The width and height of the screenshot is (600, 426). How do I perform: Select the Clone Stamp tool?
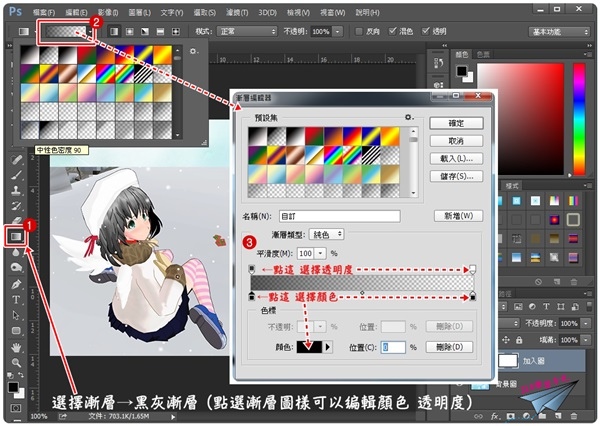pyautogui.click(x=16, y=190)
